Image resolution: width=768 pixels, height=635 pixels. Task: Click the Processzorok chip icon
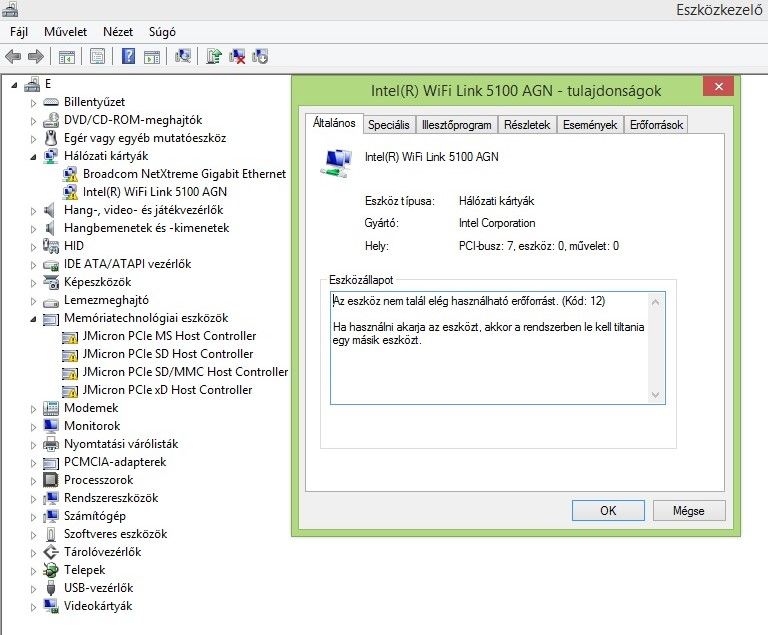click(51, 480)
